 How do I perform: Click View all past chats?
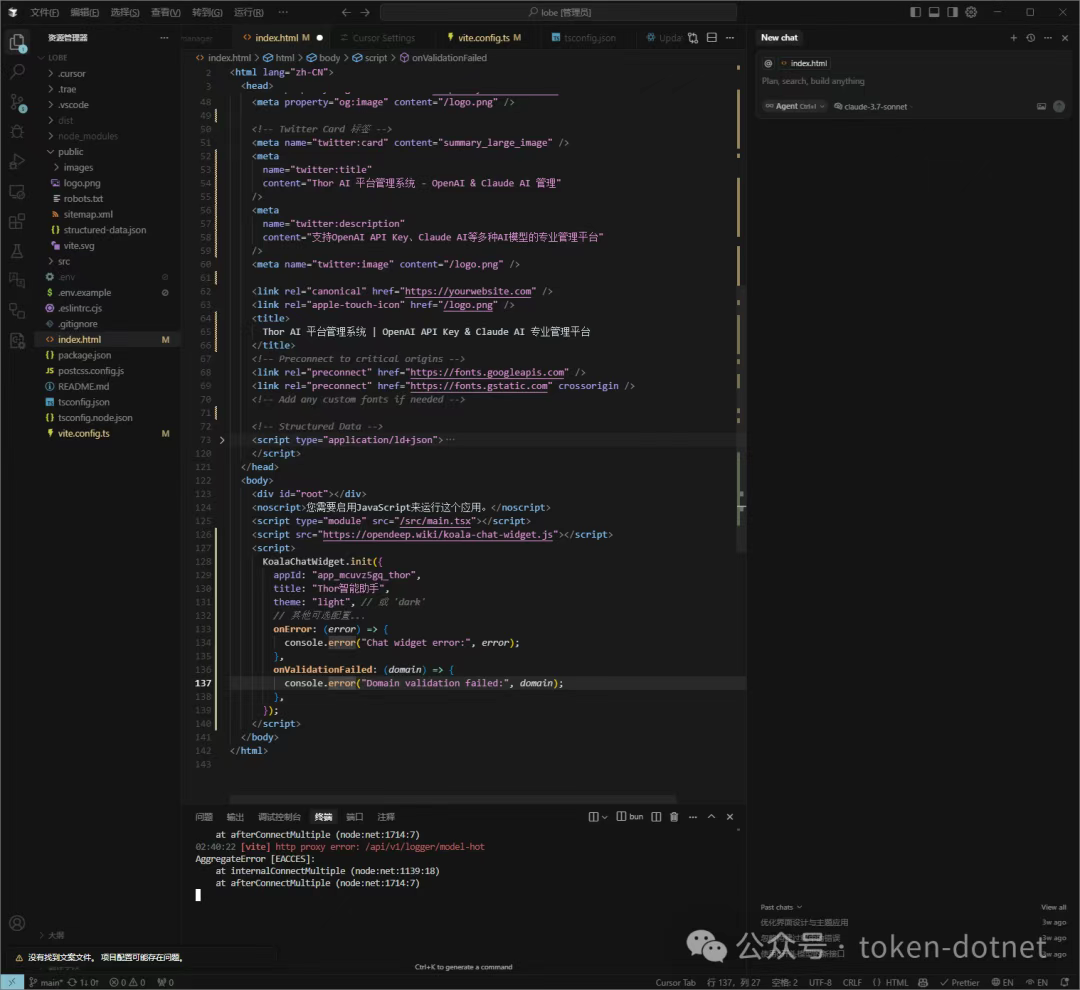1053,907
